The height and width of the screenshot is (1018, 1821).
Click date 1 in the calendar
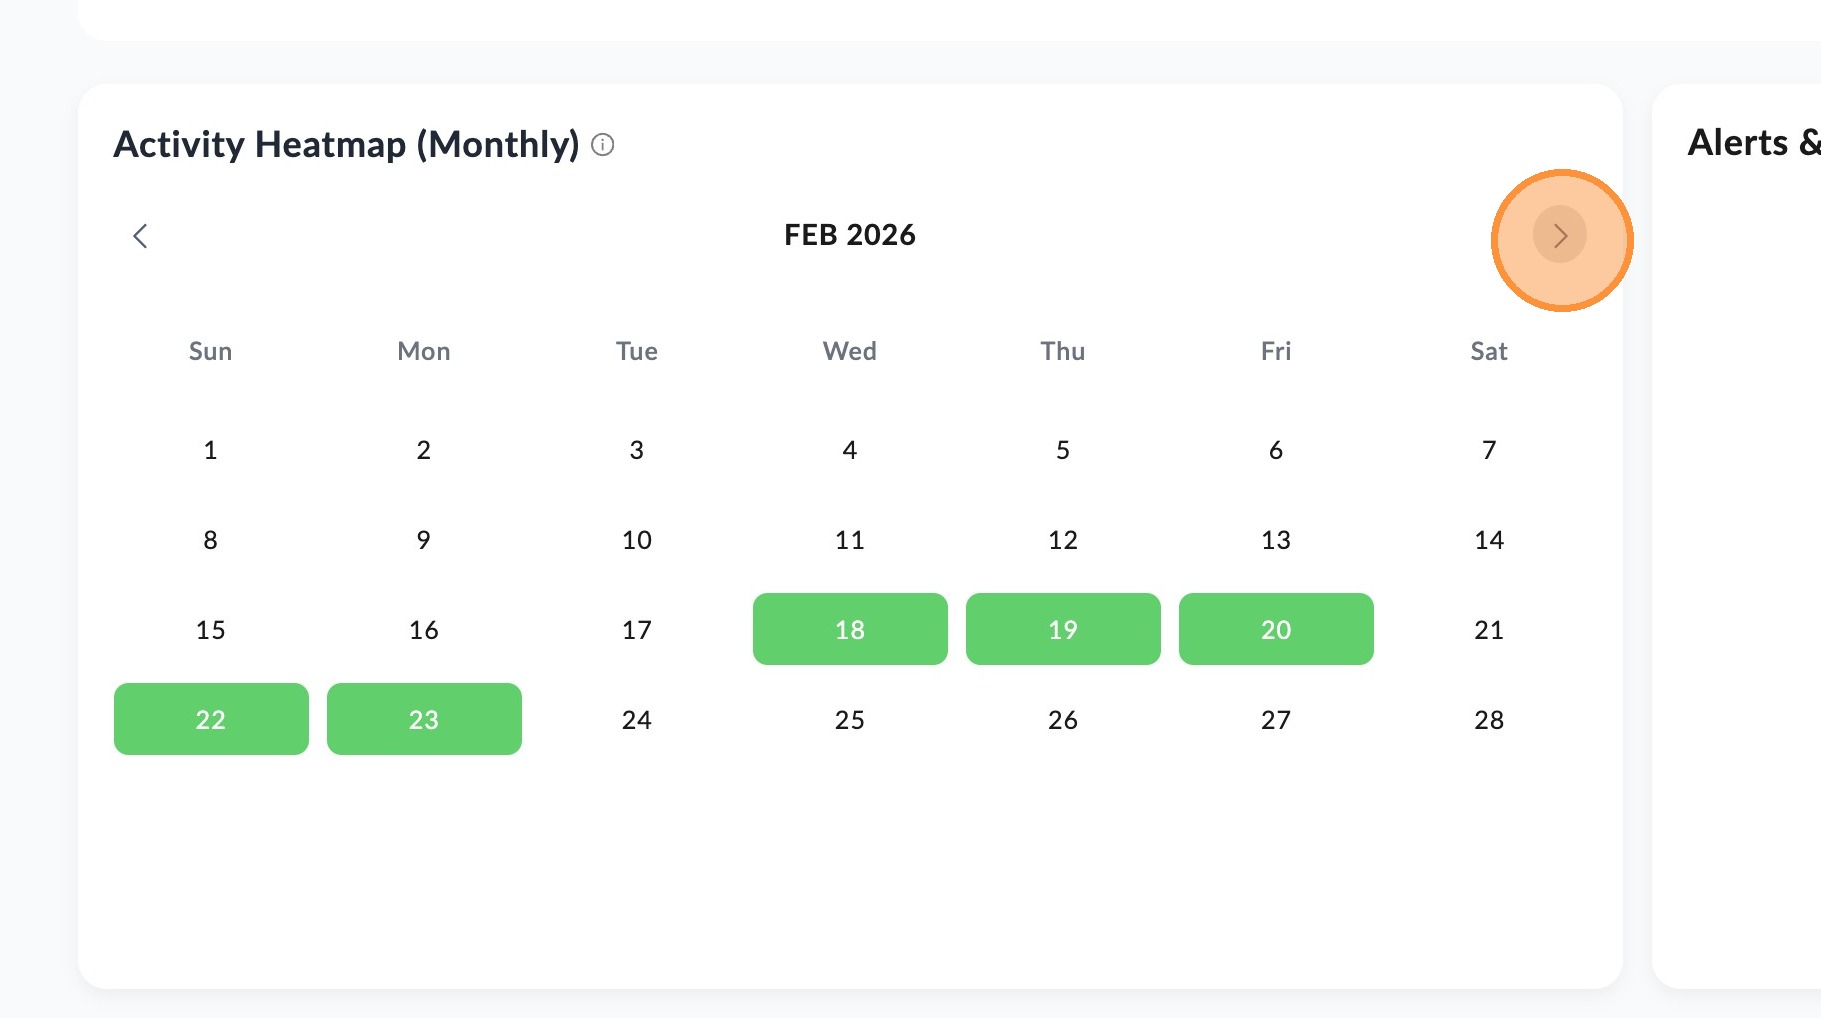pos(211,449)
